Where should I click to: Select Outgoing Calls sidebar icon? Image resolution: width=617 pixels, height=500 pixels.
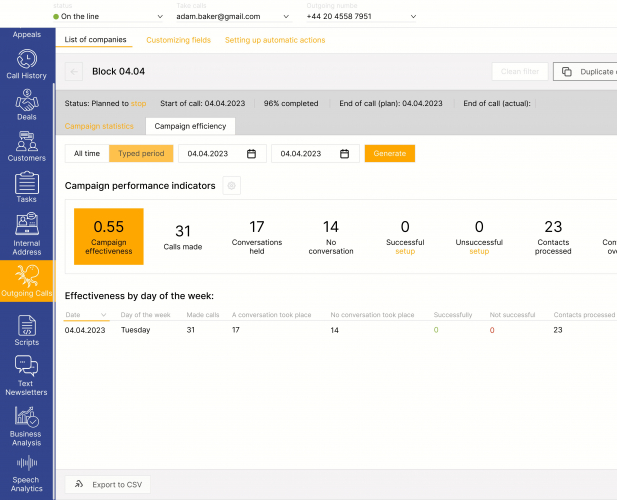tap(27, 275)
